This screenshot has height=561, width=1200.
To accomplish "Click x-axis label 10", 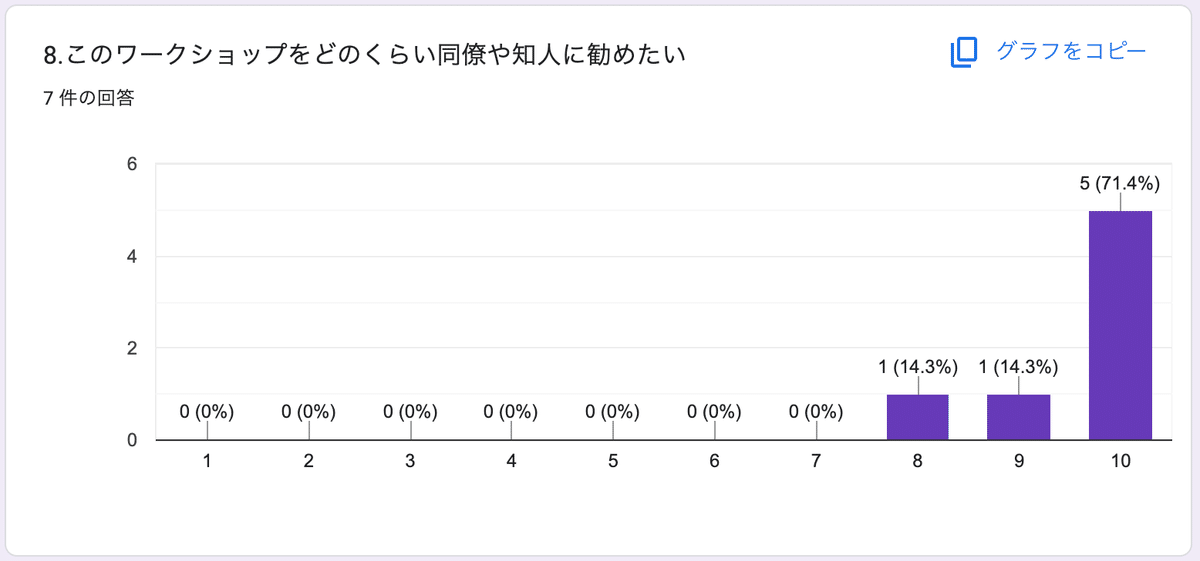I will 1120,461.
